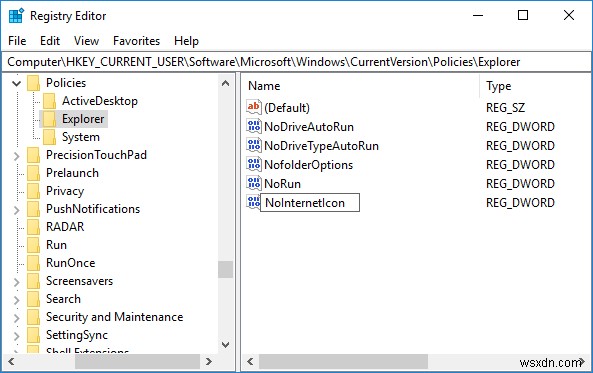Maximize the Registry Editor window

point(523,16)
